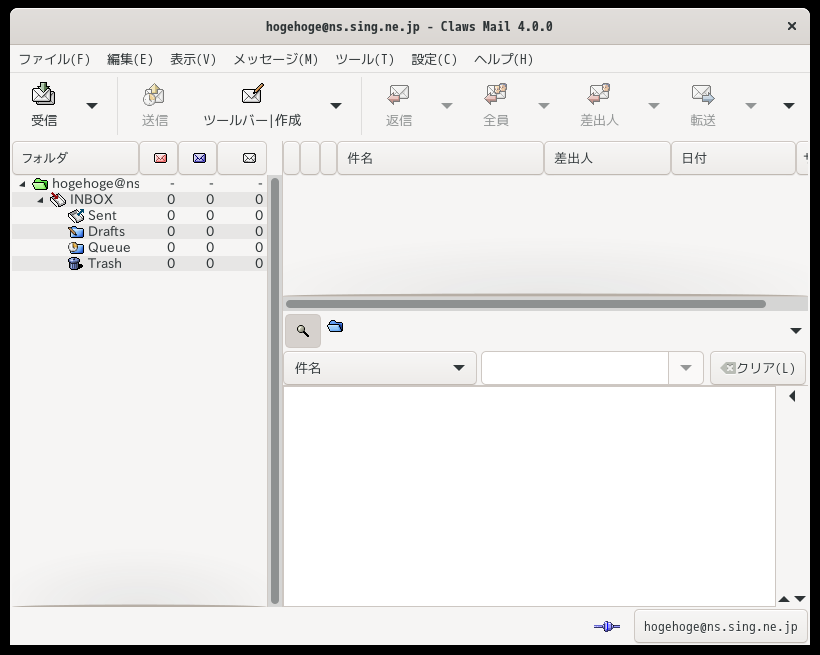
Task: Click the left-pointing arrow in the message view
Action: (x=792, y=396)
